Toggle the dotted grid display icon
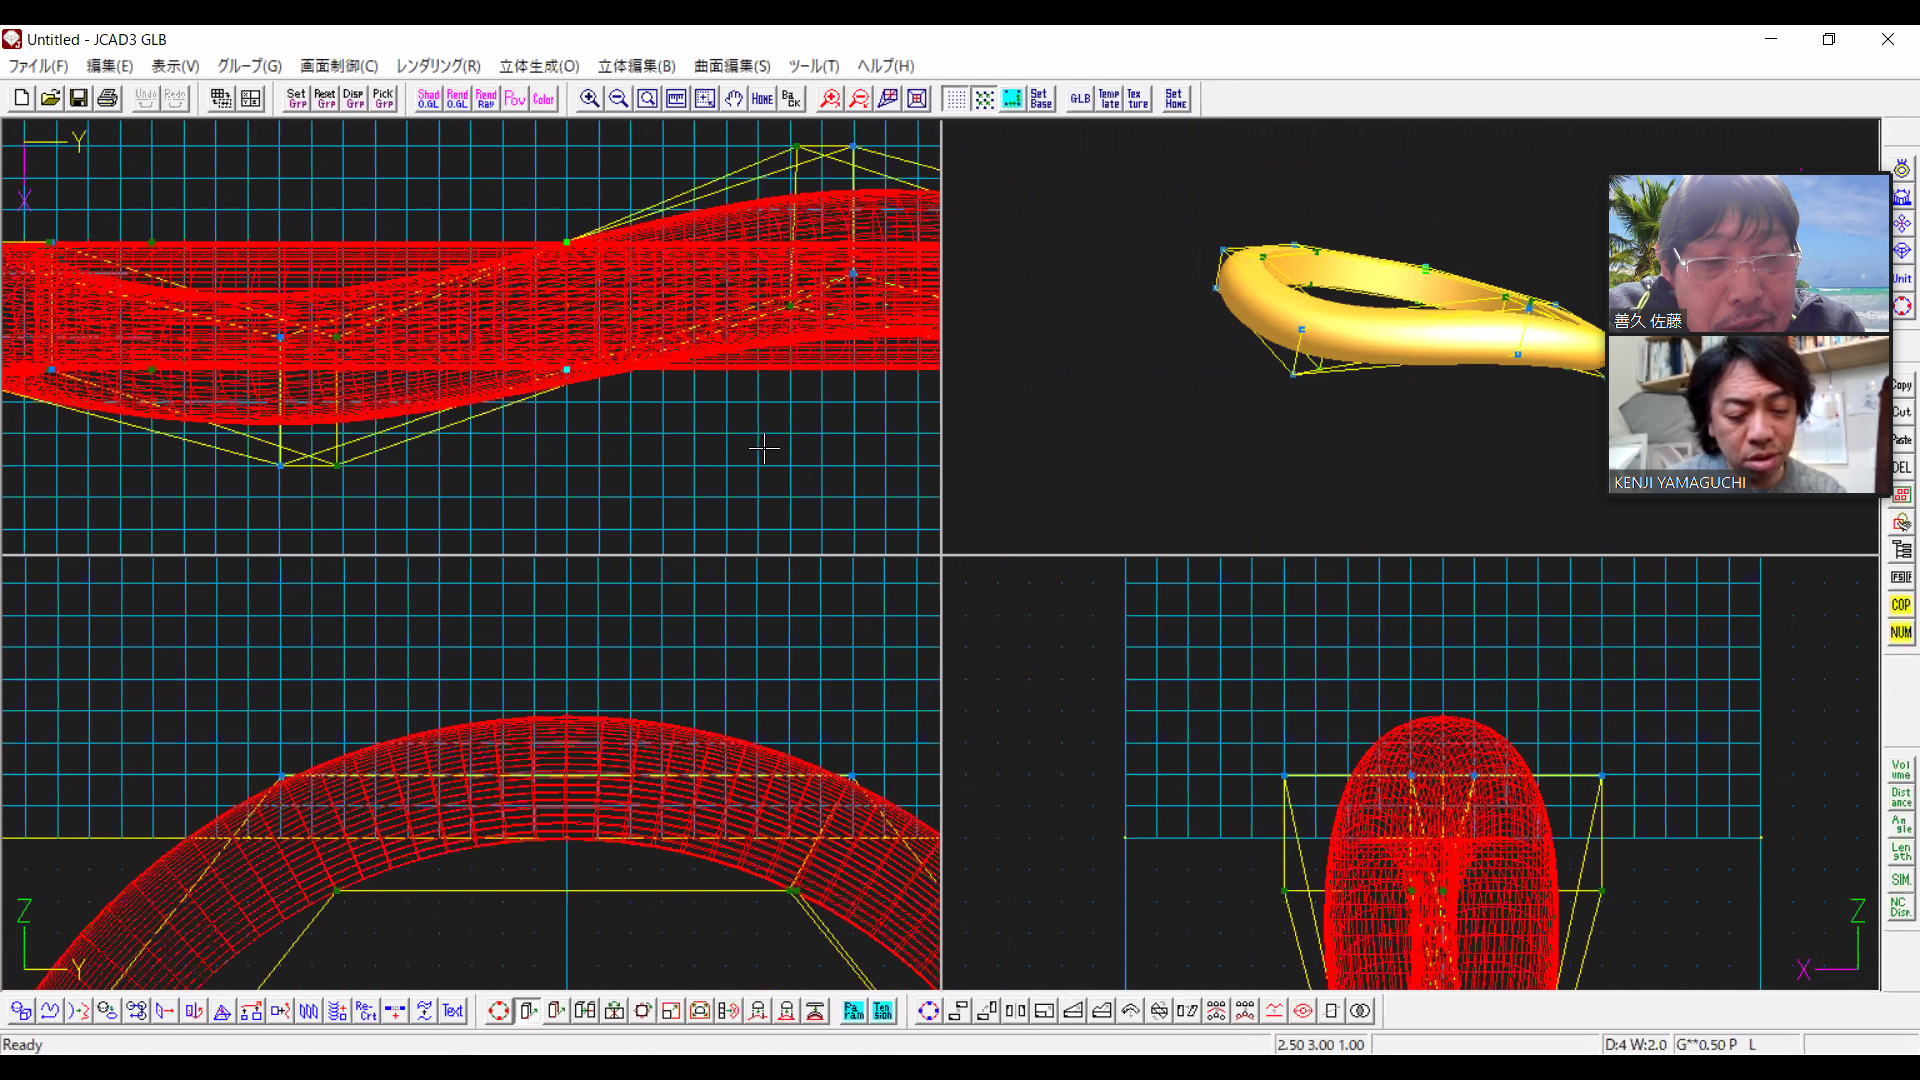 956,98
